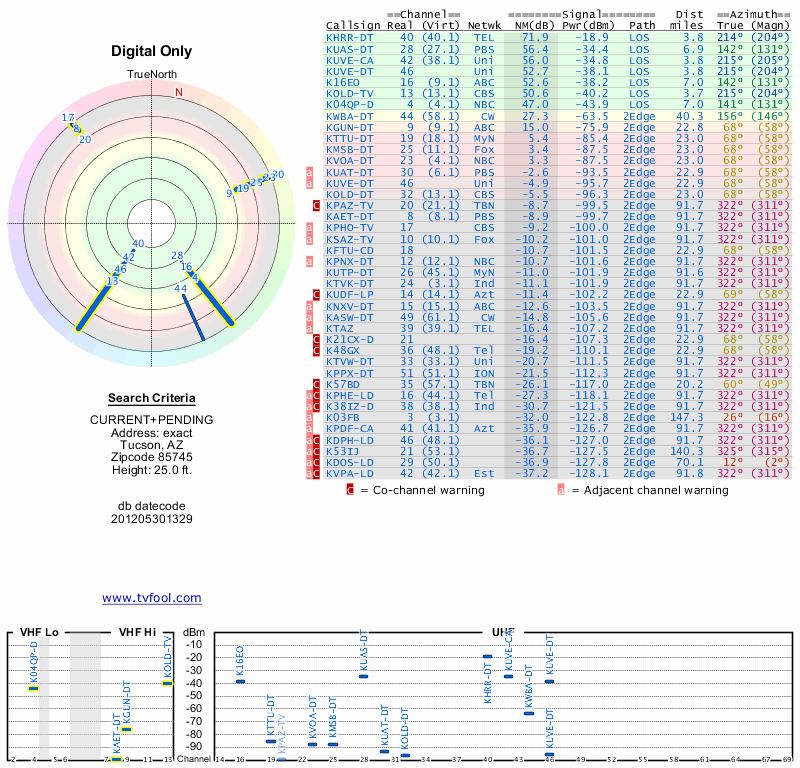Click the K16EO signal bar in the UHF chart
The width and height of the screenshot is (800, 768).
point(240,680)
